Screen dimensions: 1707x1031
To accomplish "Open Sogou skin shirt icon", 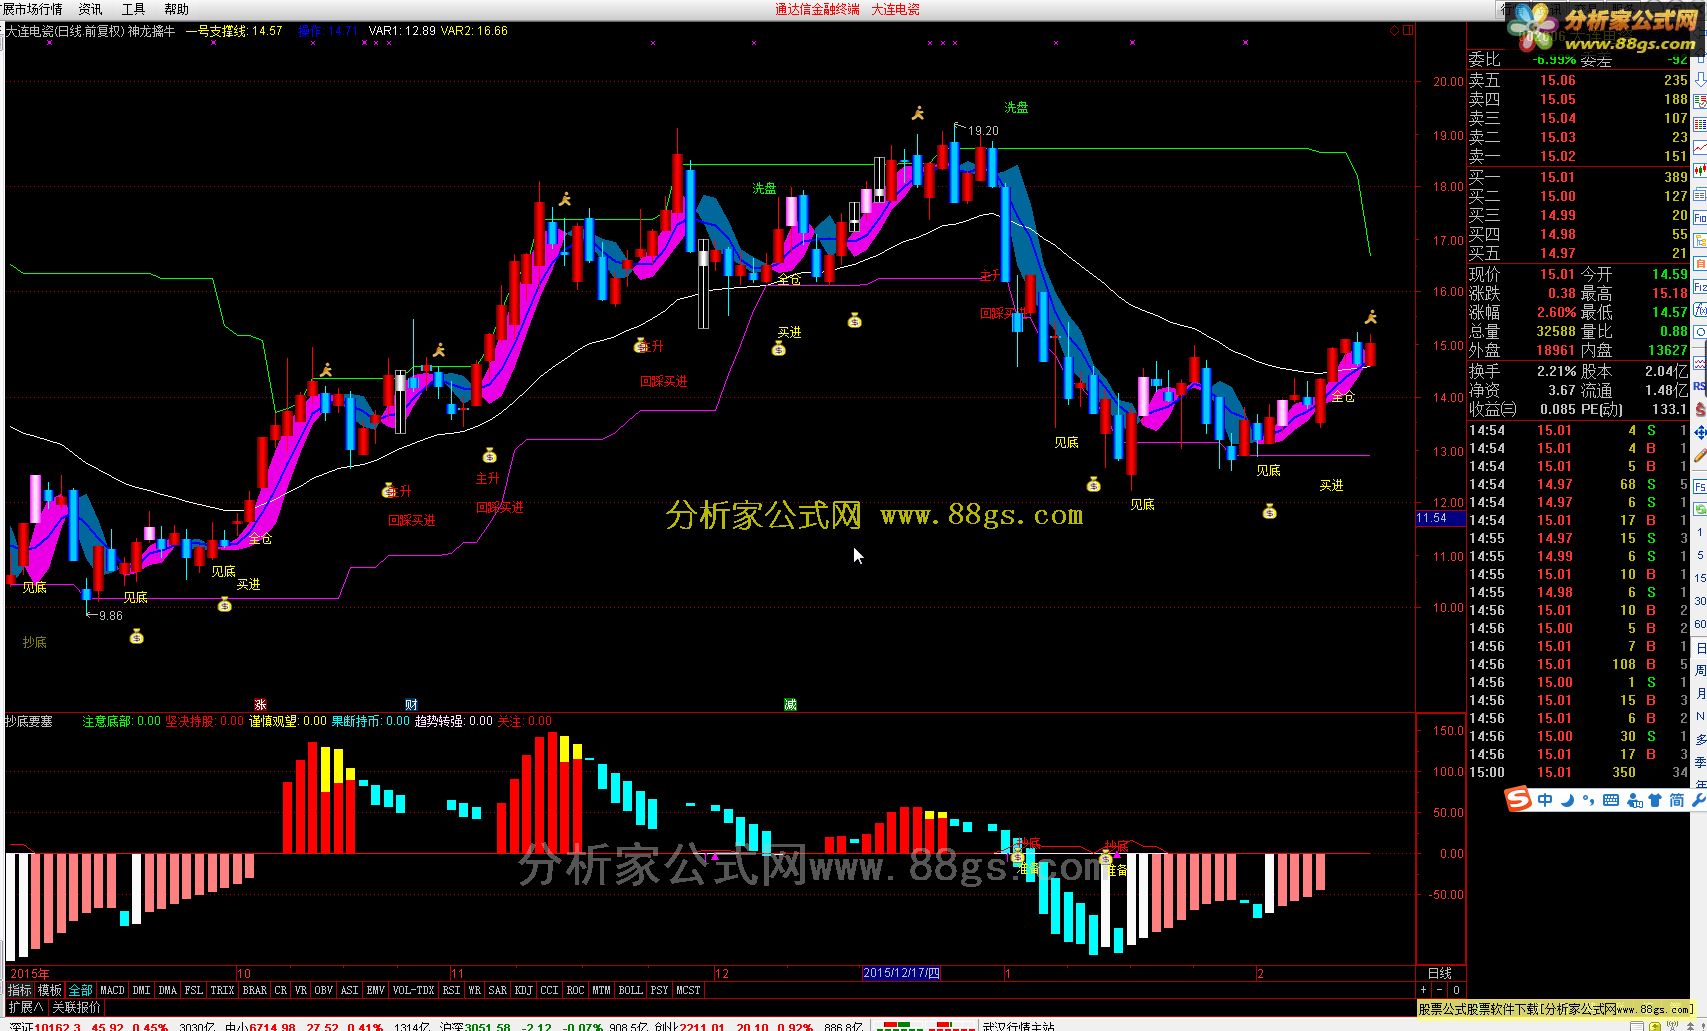I will point(1655,800).
